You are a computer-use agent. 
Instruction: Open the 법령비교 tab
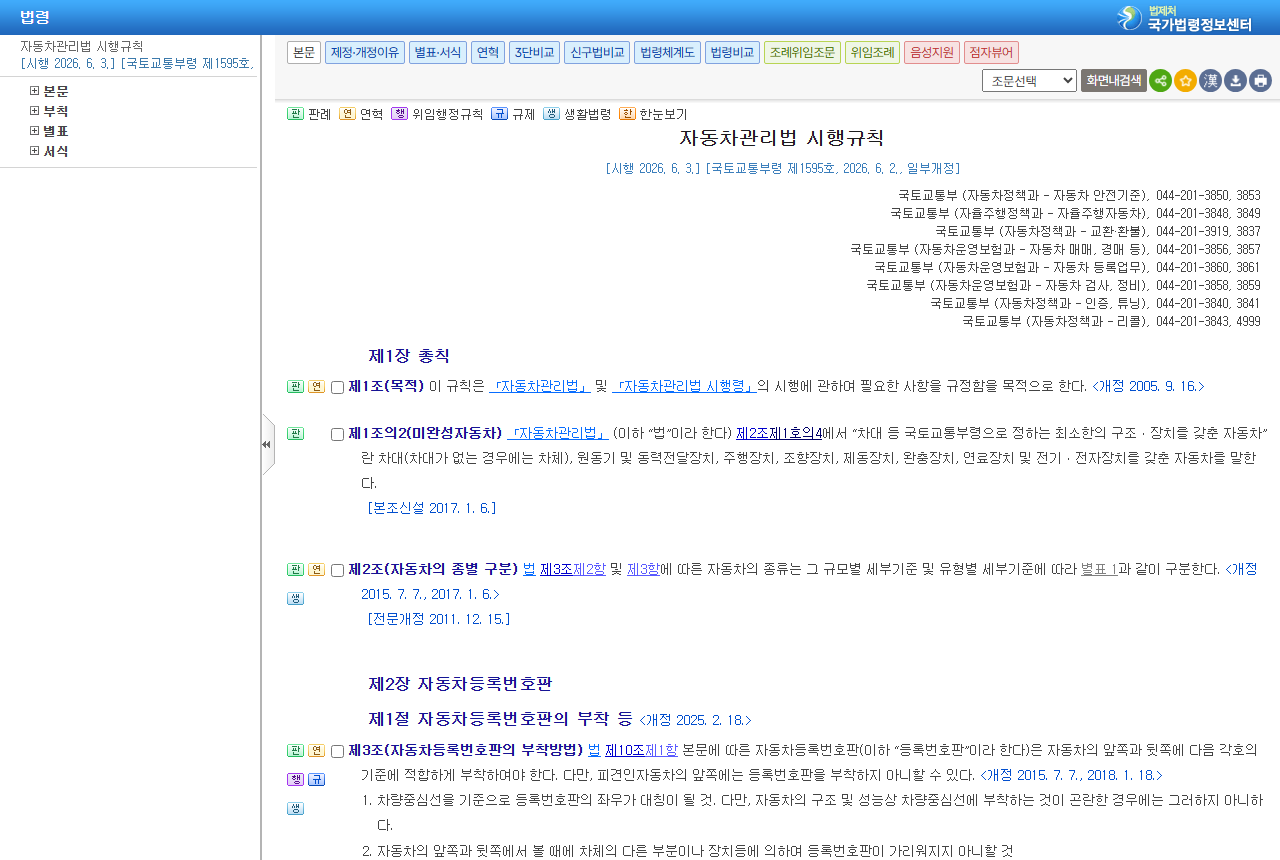pyautogui.click(x=732, y=53)
